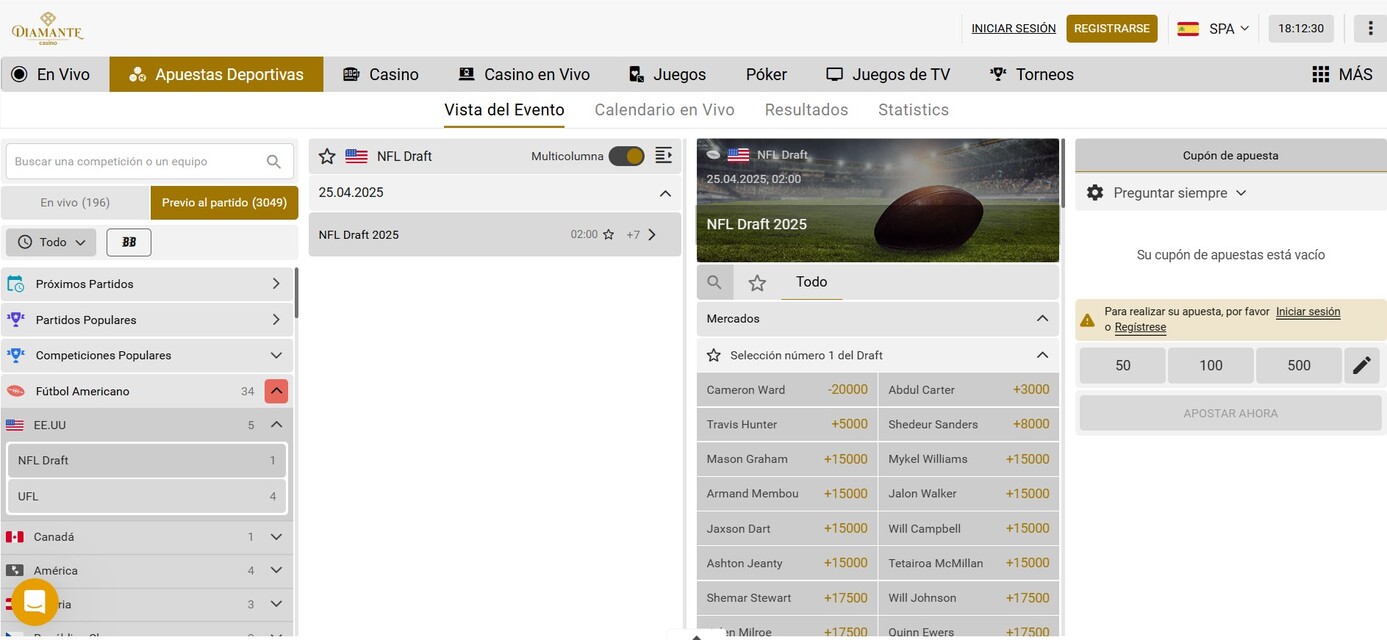The width and height of the screenshot is (1387, 640).
Task: Open NFL Draft 2025 event banner image
Action: point(878,200)
